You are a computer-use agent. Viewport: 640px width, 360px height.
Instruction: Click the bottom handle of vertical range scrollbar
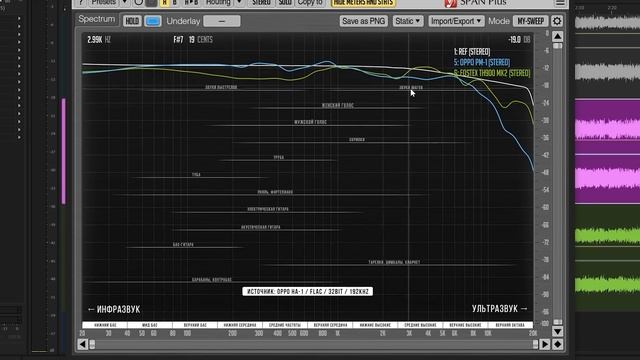tap(558, 322)
